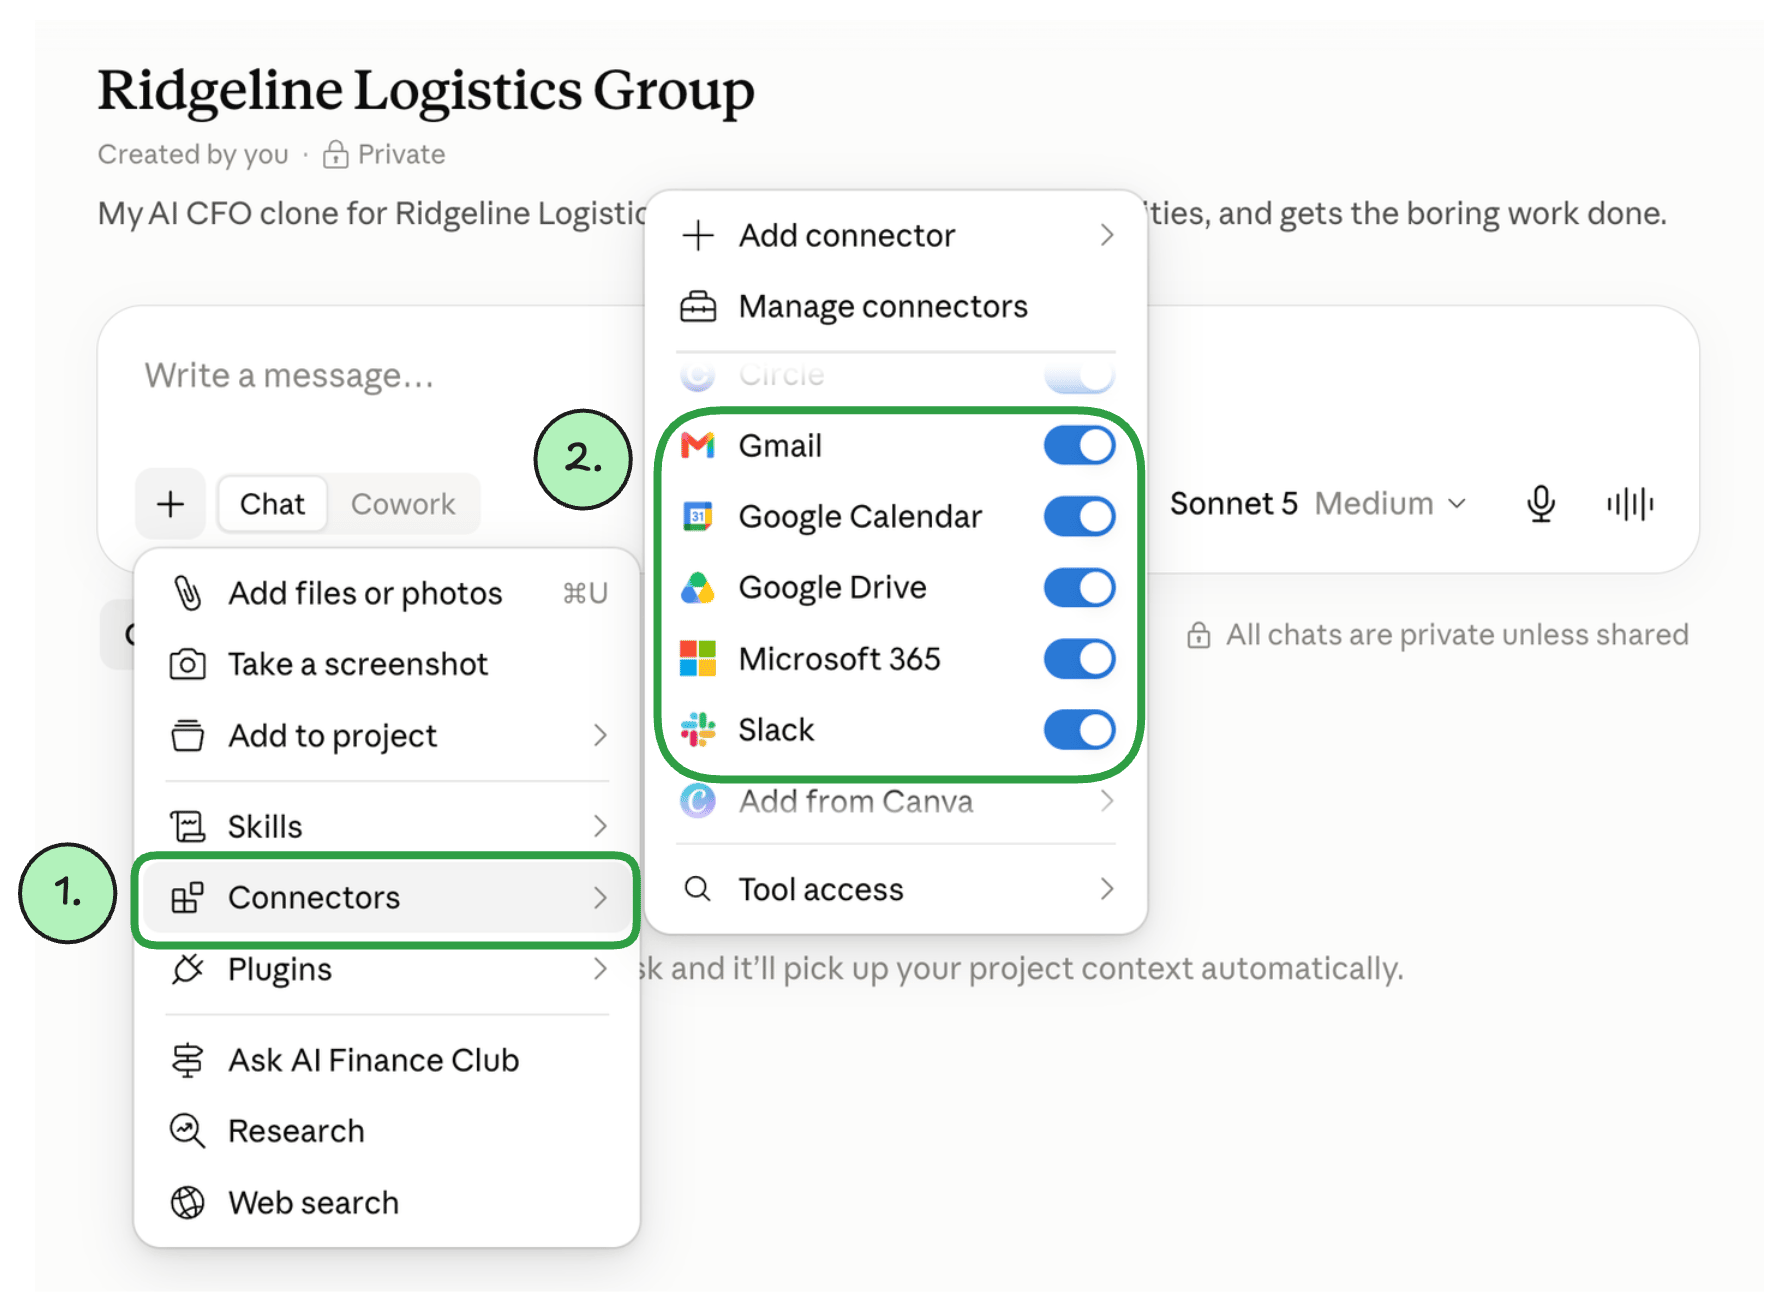Screen dimensions: 1783x1311
Task: Click the paperclip icon for adding files
Action: [x=187, y=593]
